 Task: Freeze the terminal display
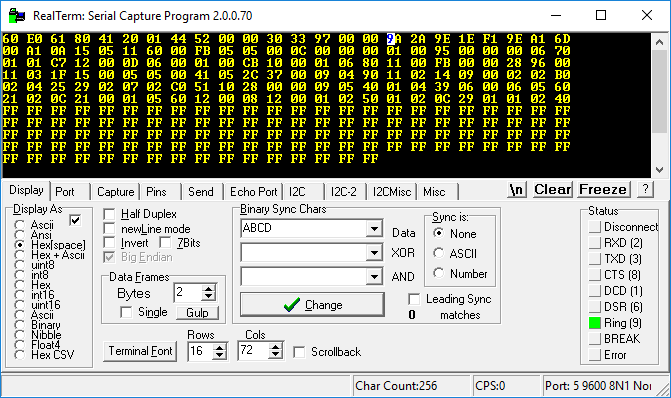[x=603, y=189]
